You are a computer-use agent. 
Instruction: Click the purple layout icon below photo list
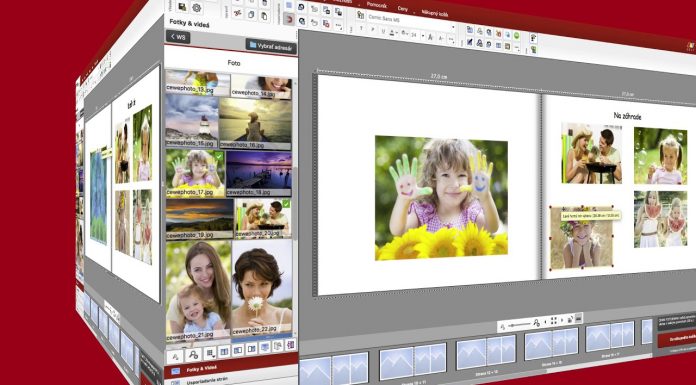point(290,344)
